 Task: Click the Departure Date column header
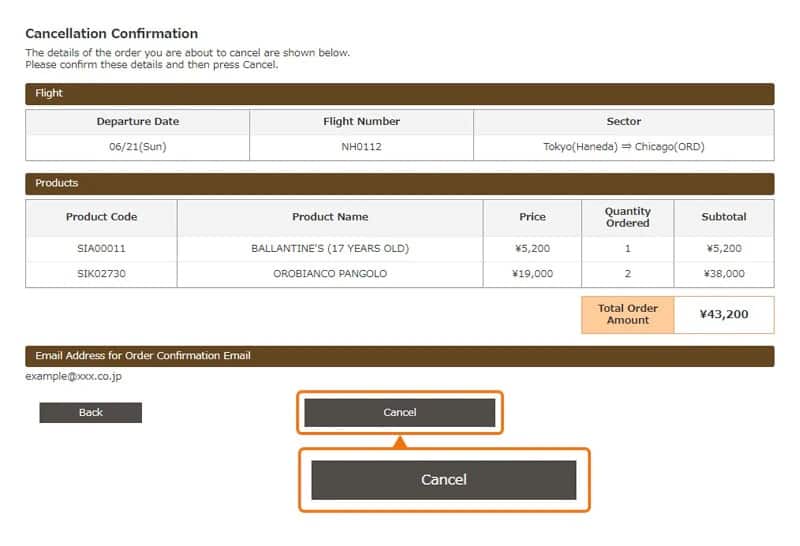[138, 121]
